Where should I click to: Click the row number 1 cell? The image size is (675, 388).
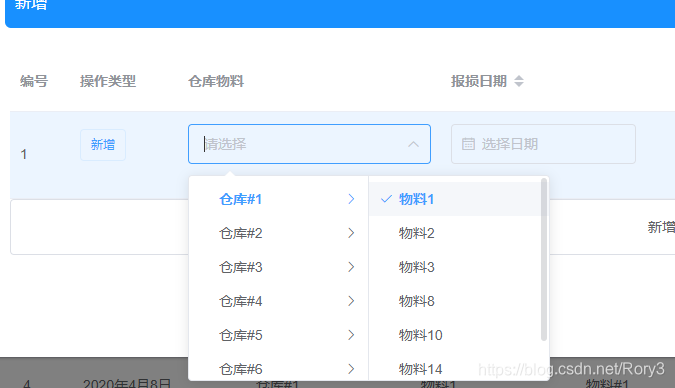click(x=24, y=154)
